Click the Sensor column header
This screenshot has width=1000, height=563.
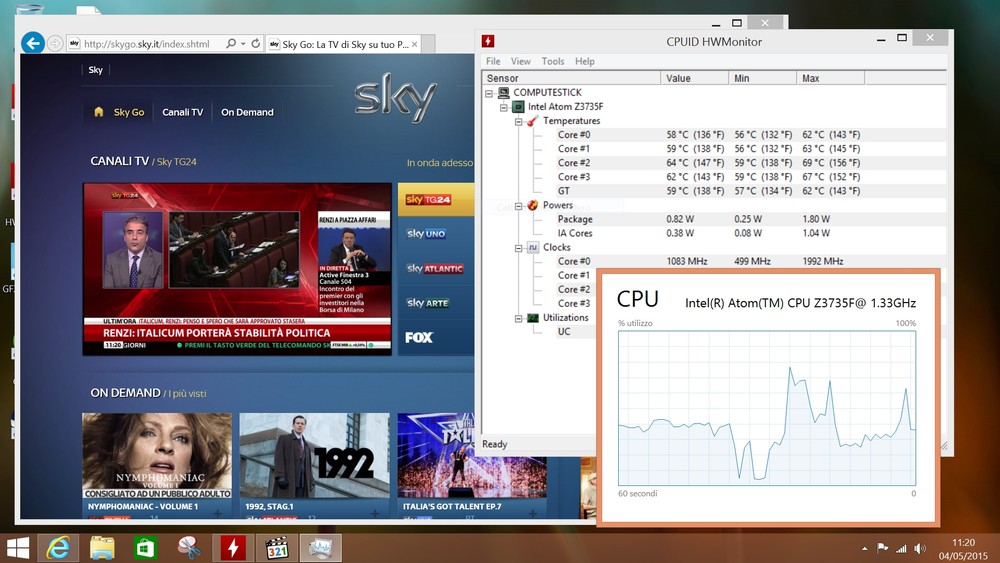pyautogui.click(x=571, y=78)
